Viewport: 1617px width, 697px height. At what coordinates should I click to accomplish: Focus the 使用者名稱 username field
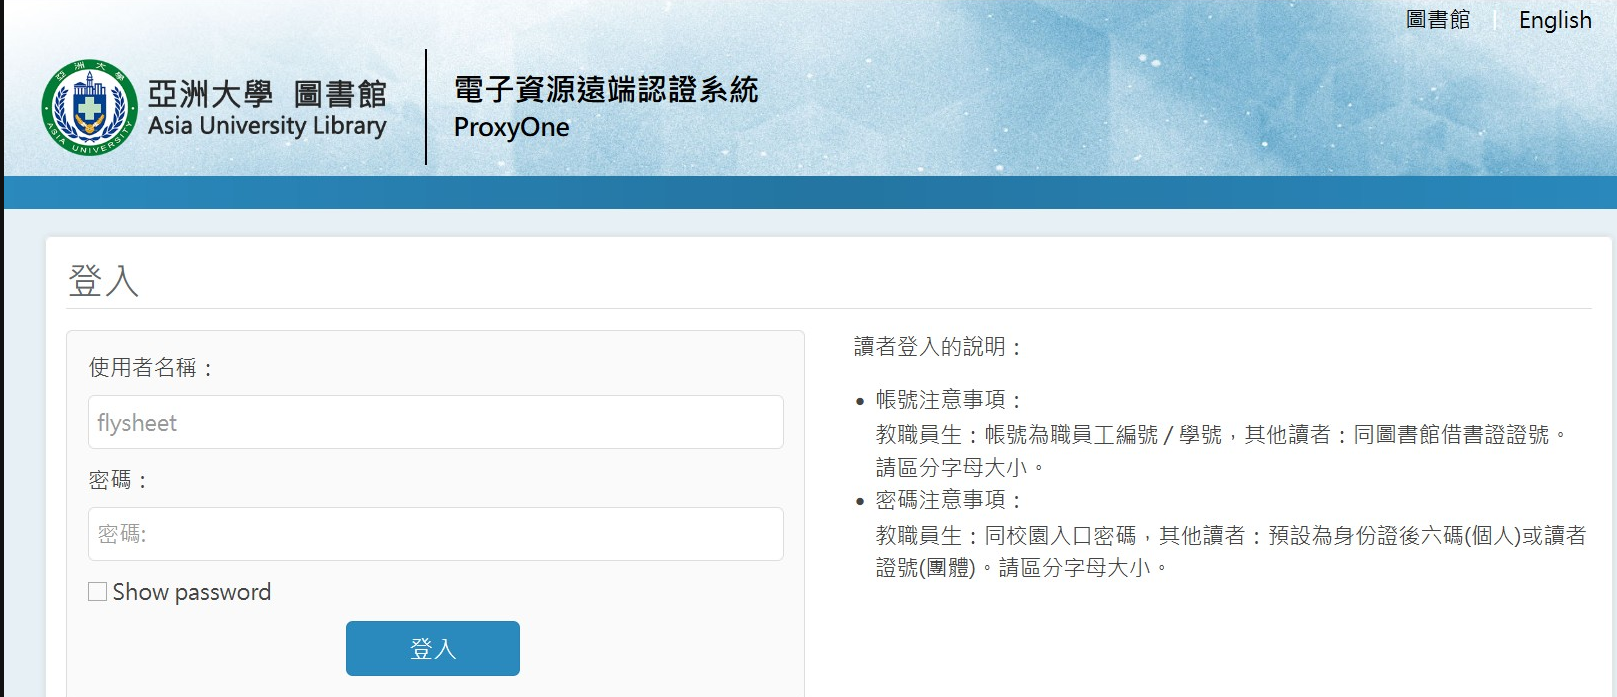pyautogui.click(x=435, y=423)
